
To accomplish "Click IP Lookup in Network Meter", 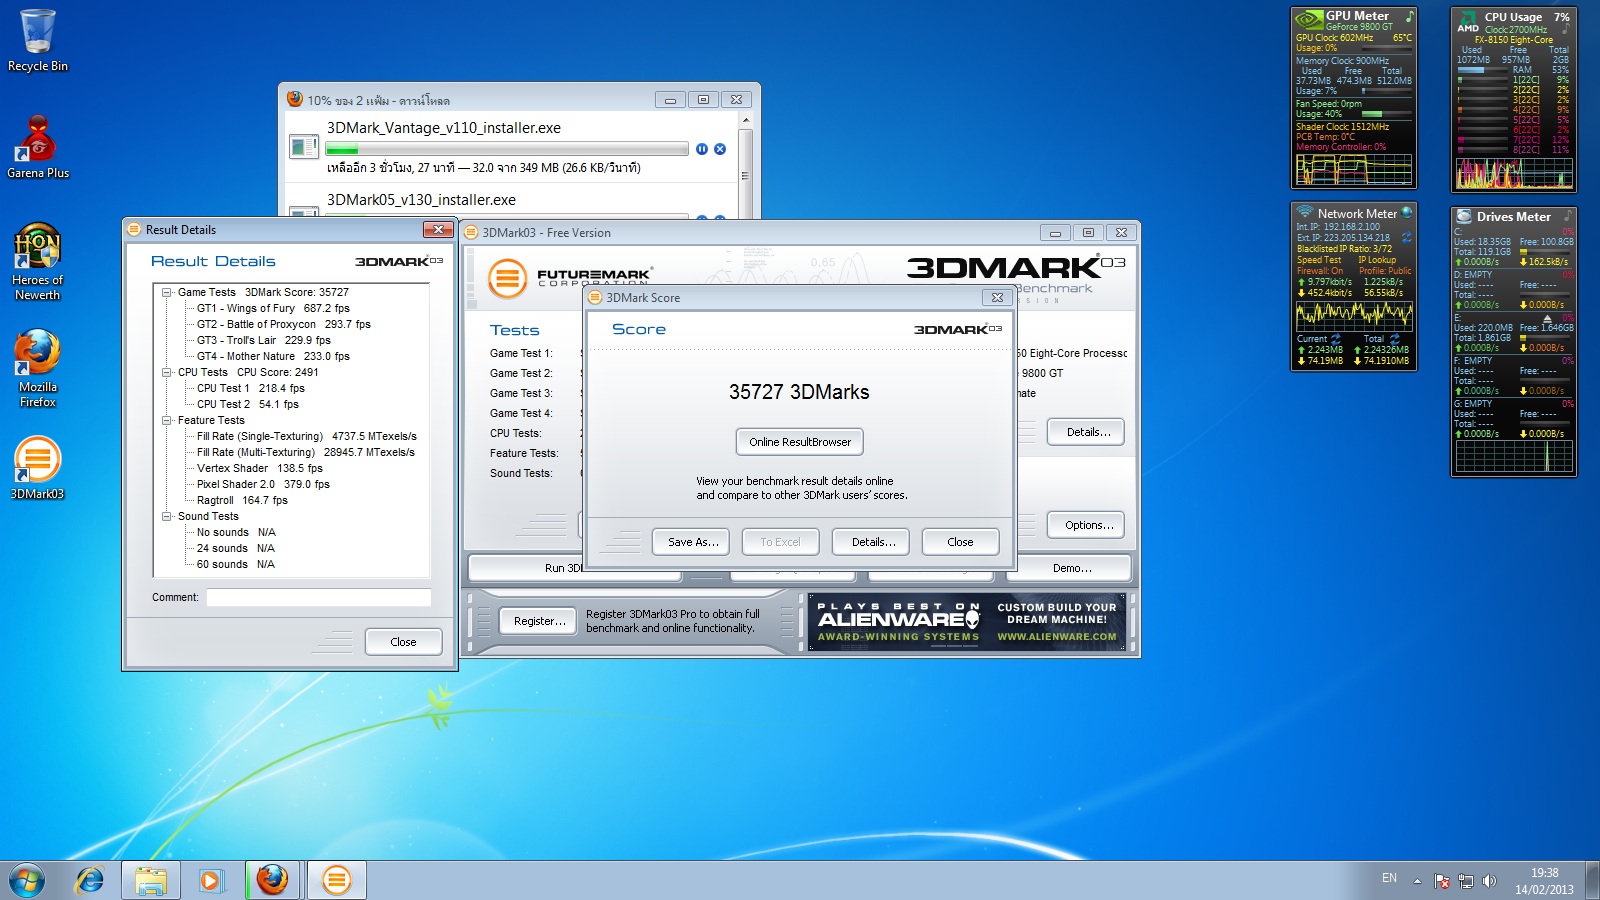I will coord(1377,260).
